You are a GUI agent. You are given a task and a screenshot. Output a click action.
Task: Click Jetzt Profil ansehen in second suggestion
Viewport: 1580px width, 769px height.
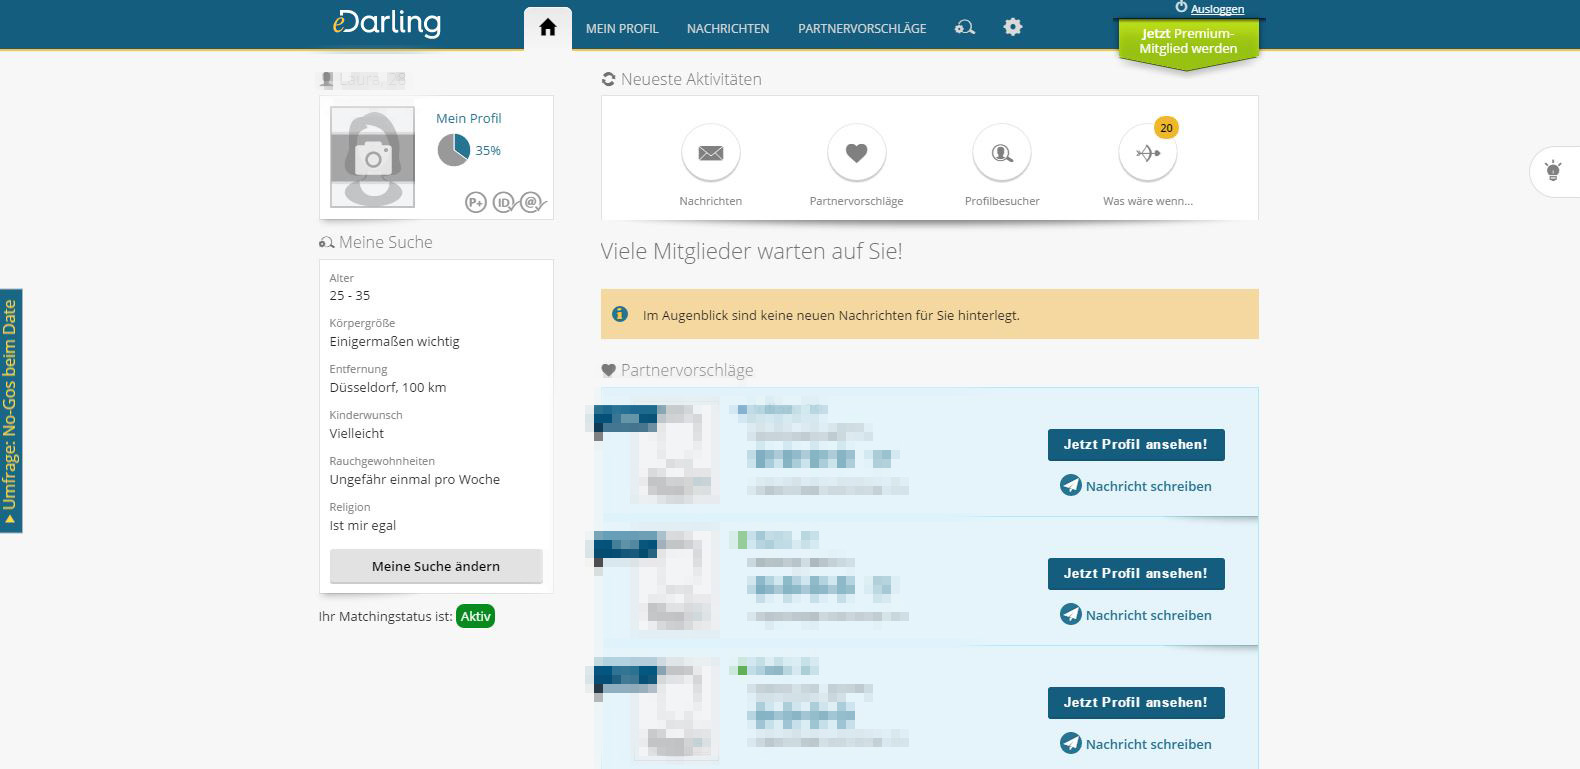pyautogui.click(x=1136, y=574)
